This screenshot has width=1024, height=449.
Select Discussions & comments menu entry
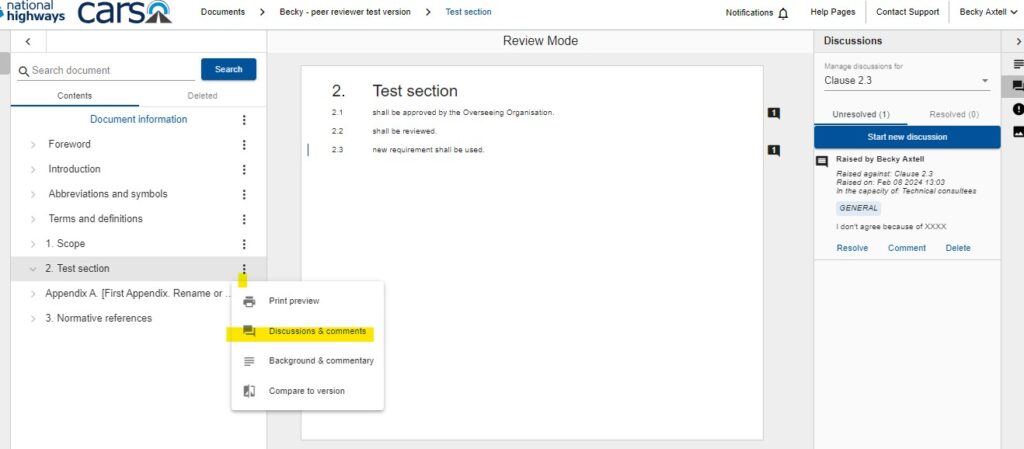(x=317, y=331)
